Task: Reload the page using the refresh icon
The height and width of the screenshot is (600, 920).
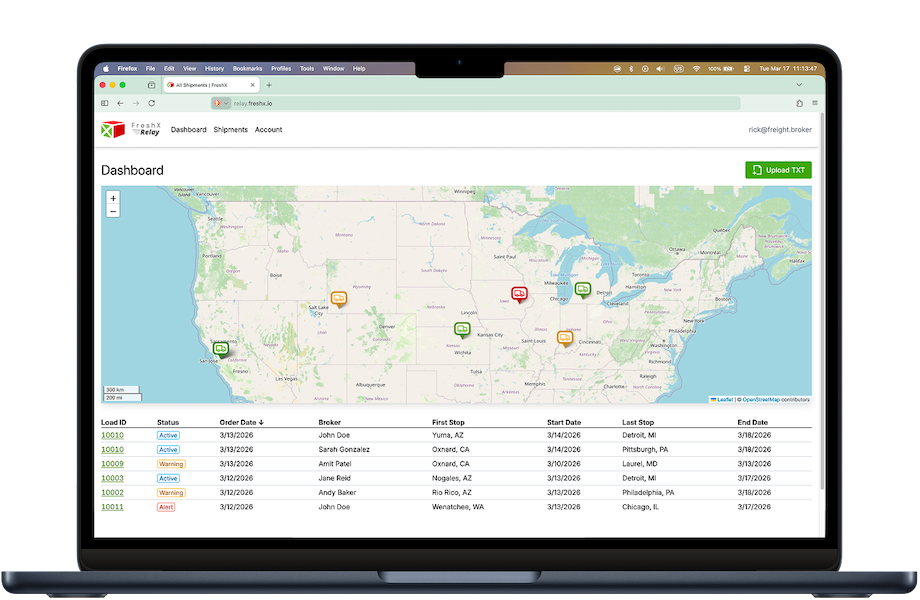Action: click(150, 102)
